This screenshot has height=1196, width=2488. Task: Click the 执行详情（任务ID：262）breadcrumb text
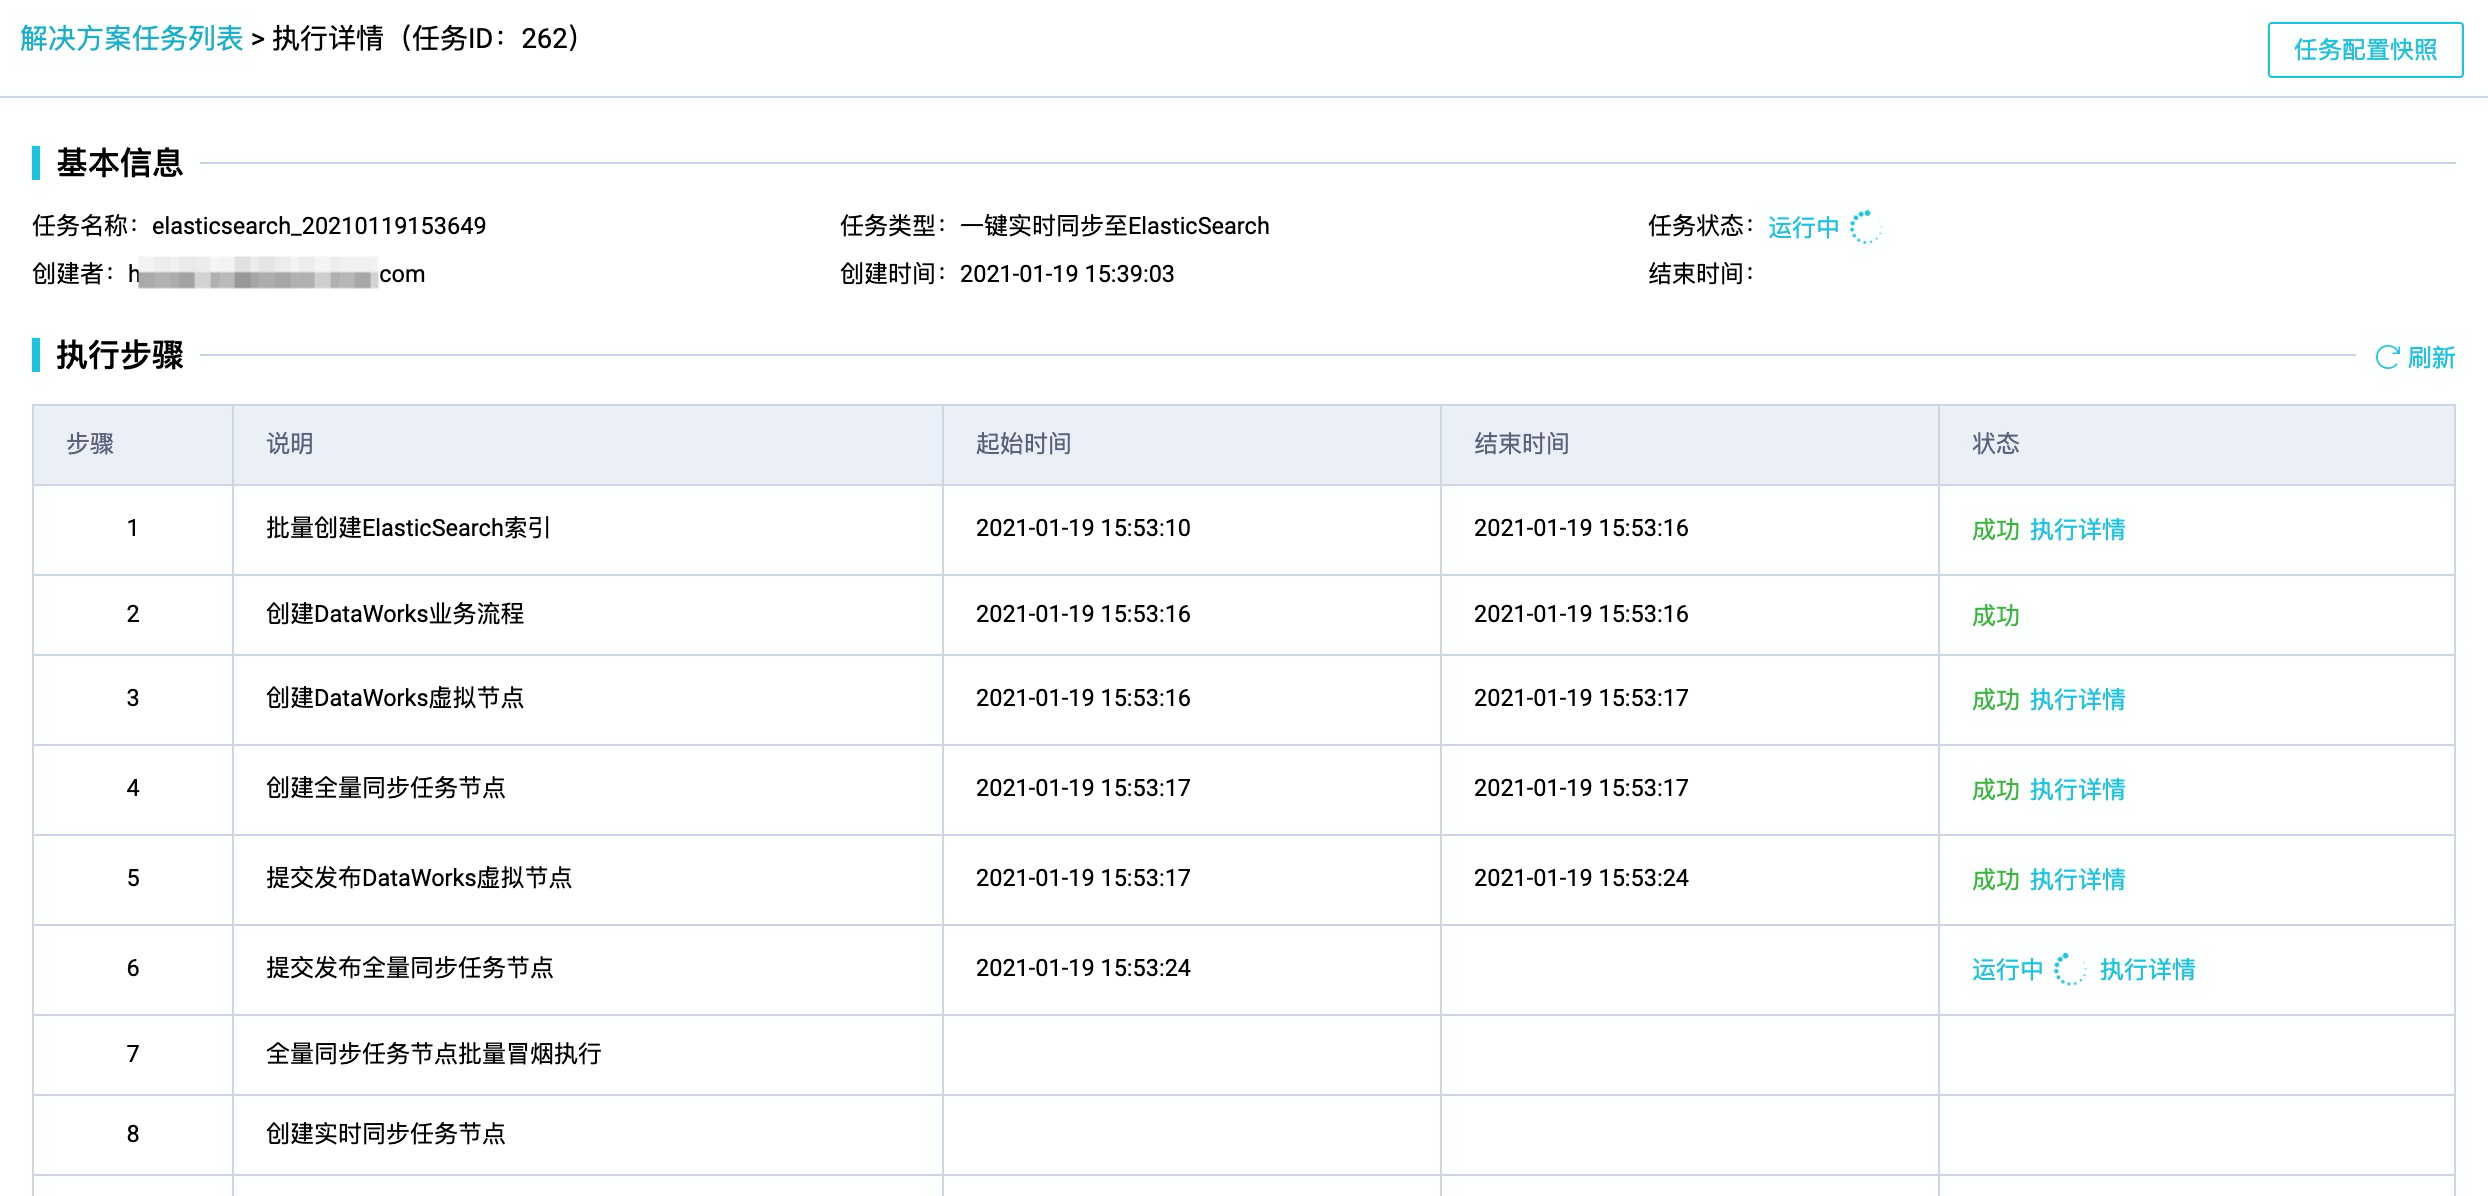point(430,39)
